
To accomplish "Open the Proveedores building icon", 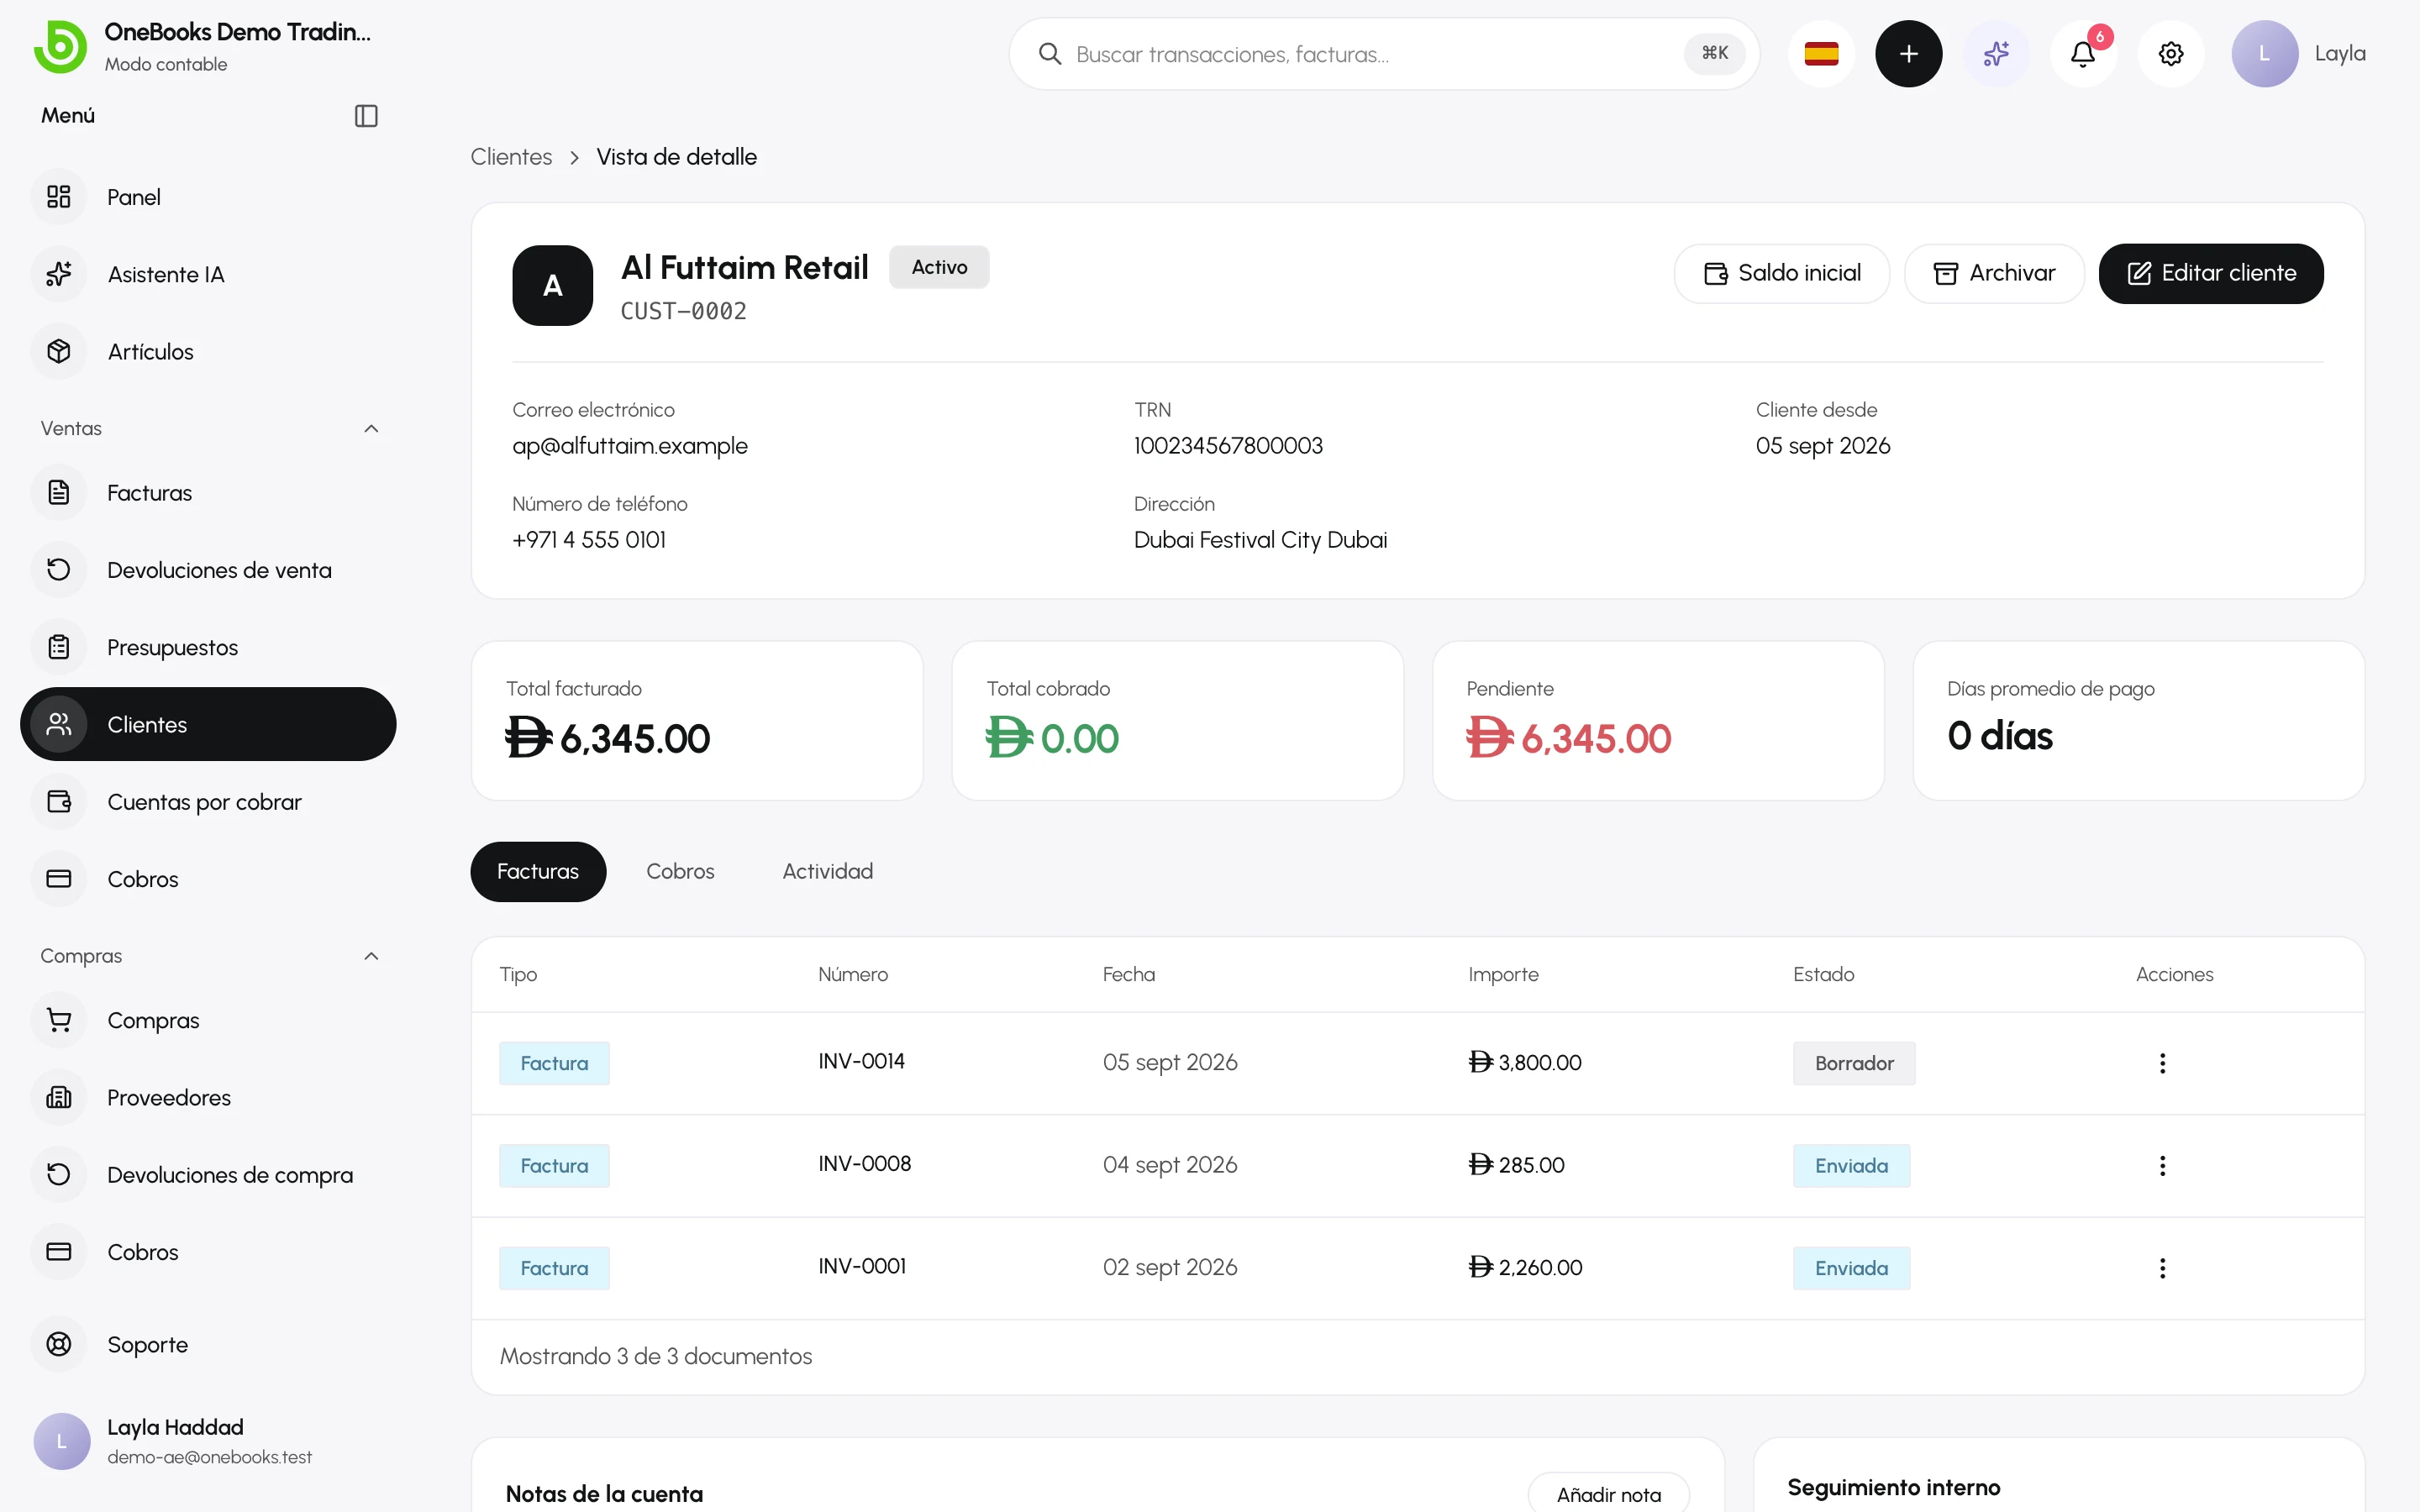I will click(59, 1097).
